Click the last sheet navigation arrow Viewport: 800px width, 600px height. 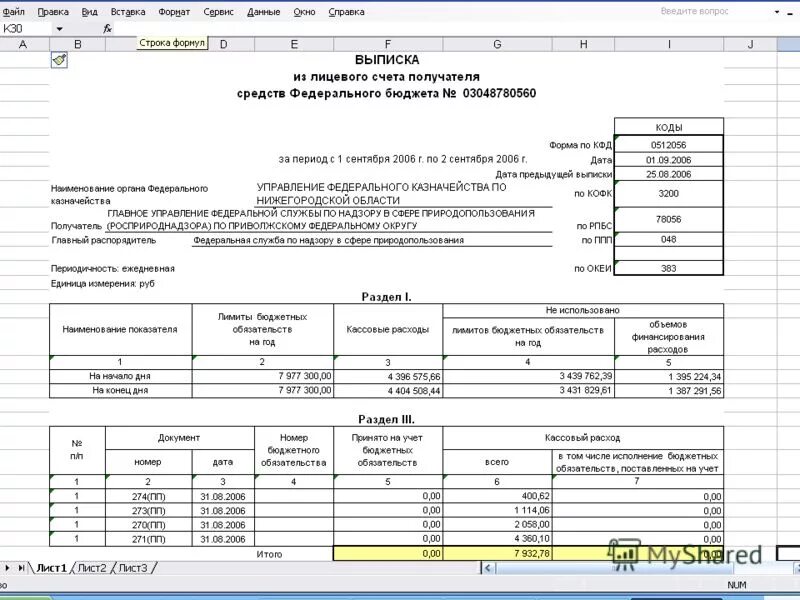point(21,568)
